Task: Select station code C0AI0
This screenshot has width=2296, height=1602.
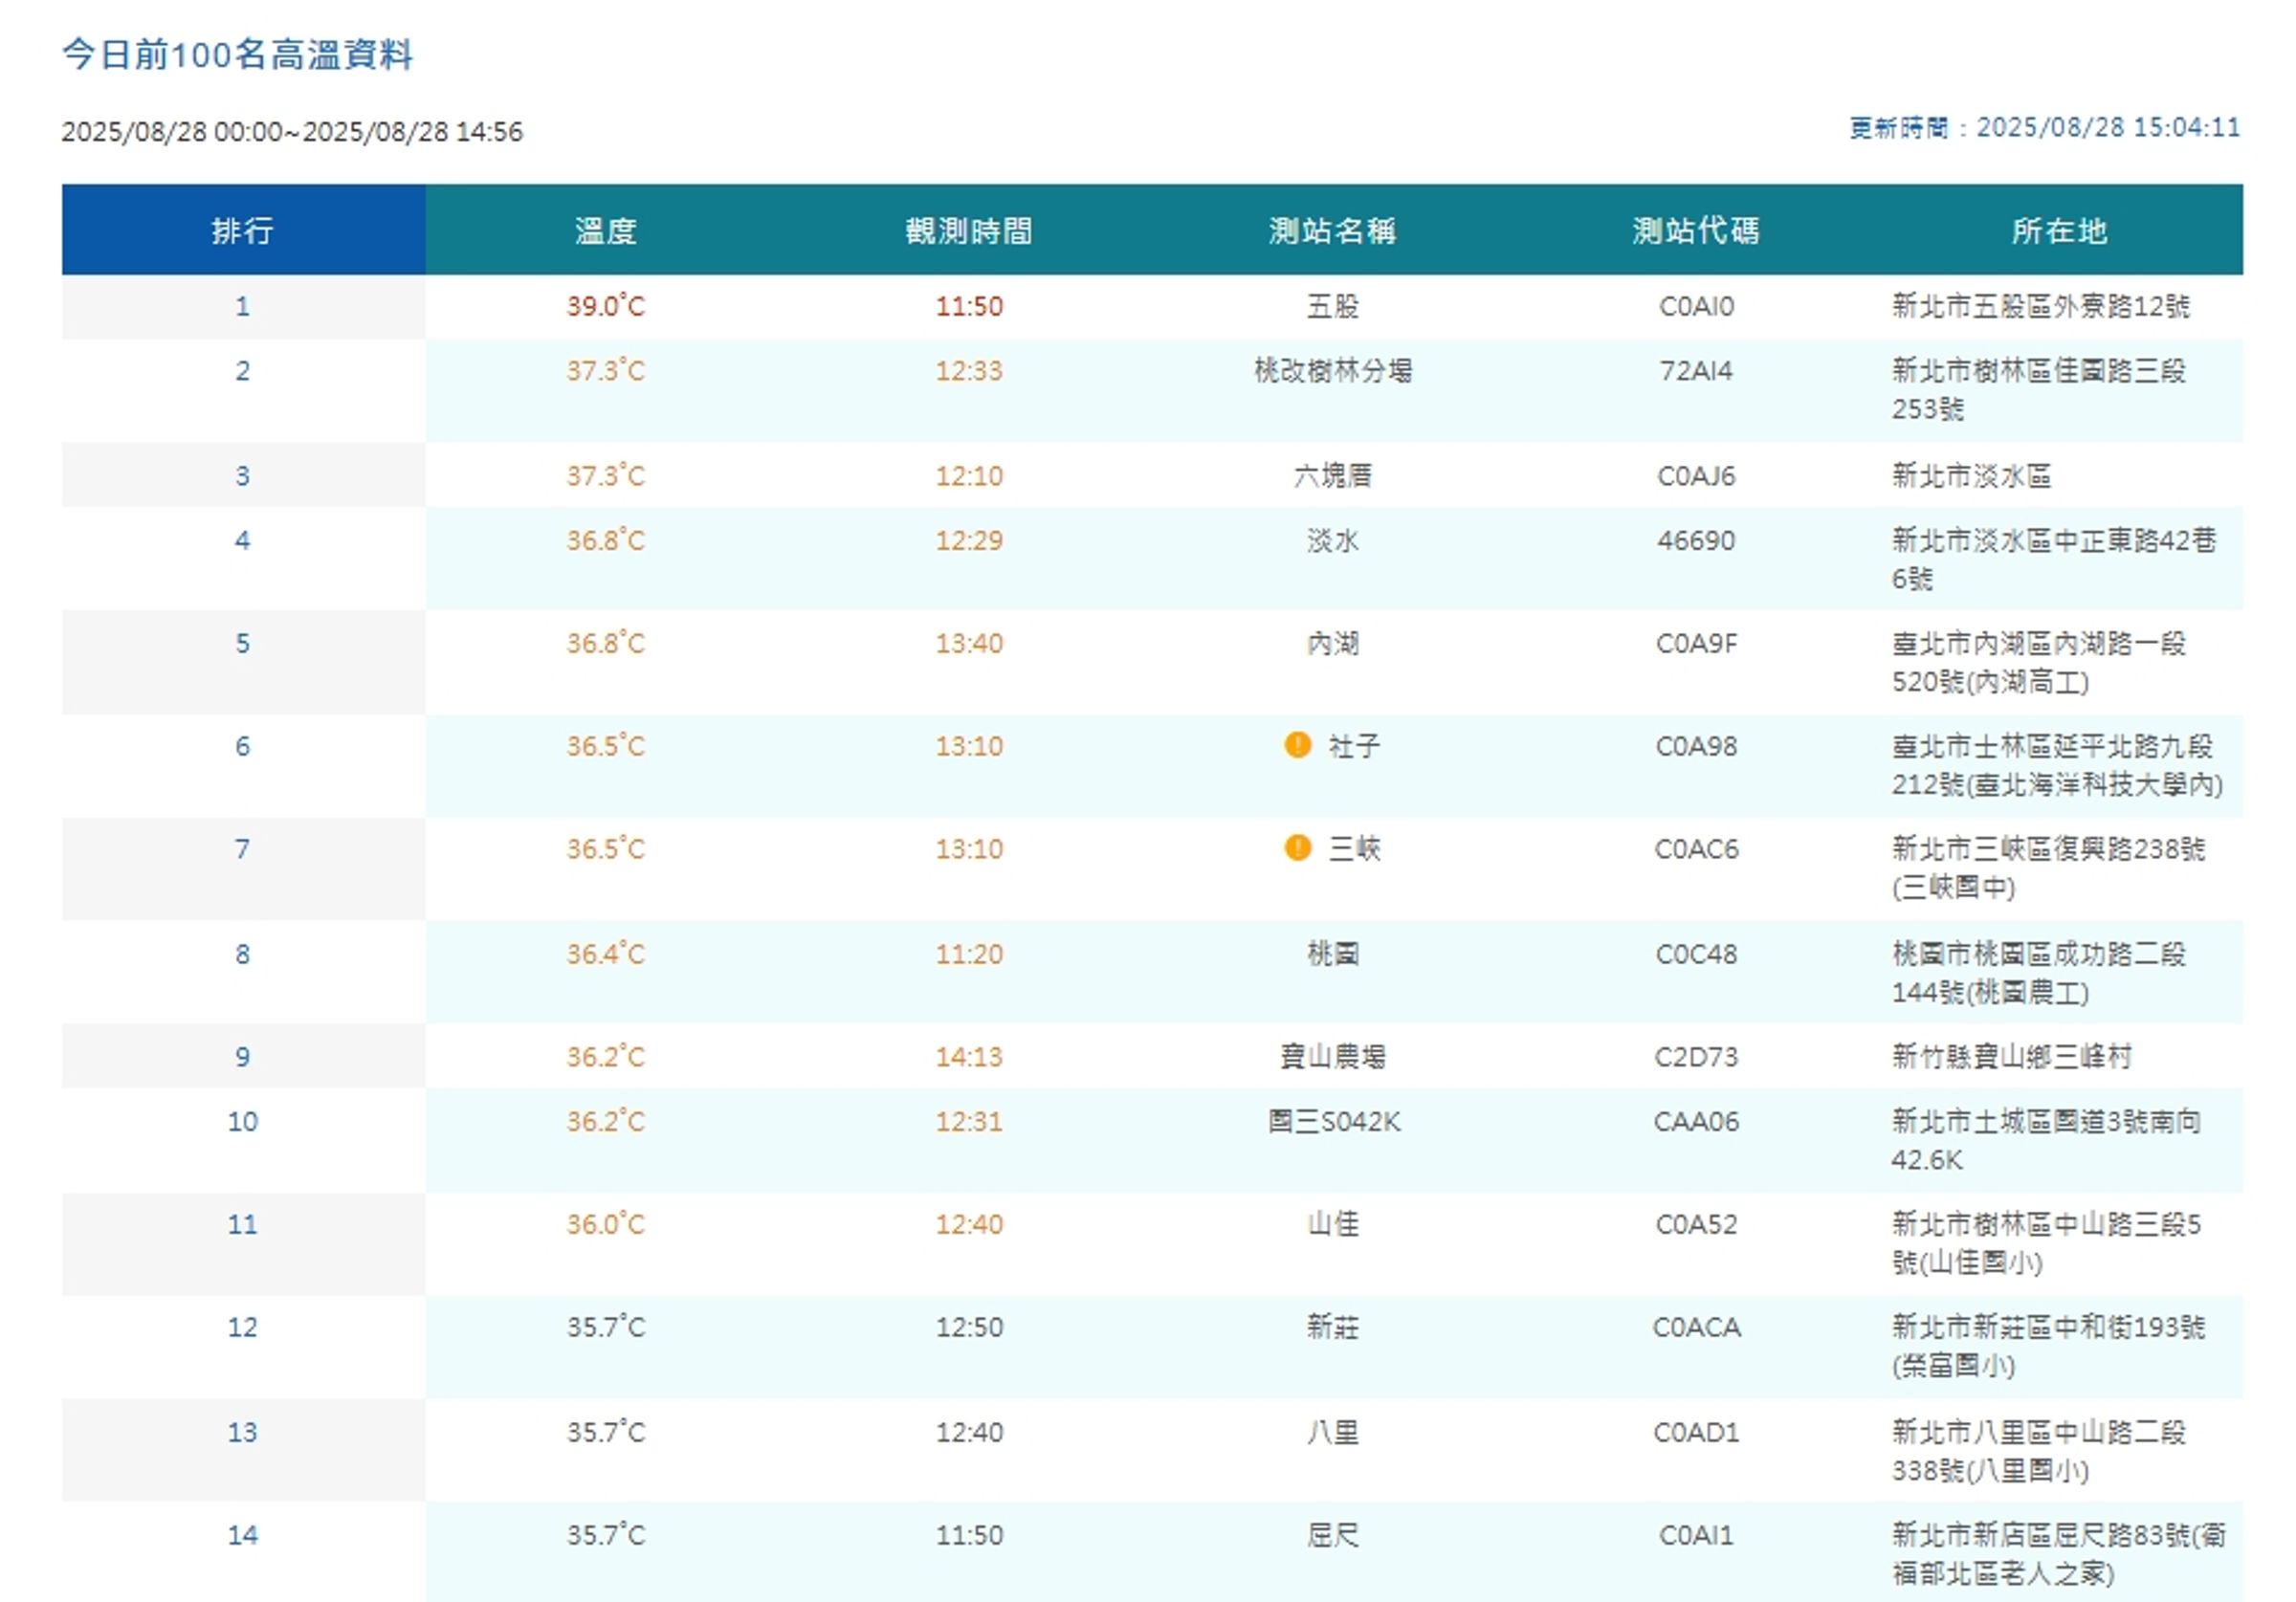Action: [1696, 306]
